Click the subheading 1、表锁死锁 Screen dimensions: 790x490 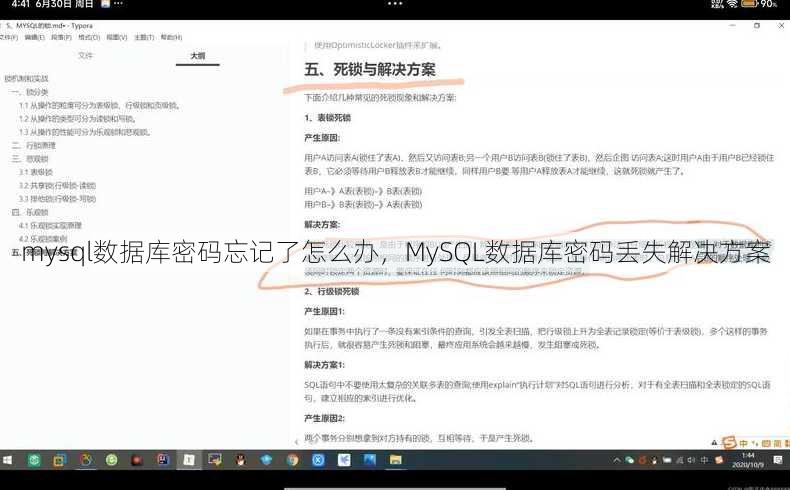[x=327, y=118]
